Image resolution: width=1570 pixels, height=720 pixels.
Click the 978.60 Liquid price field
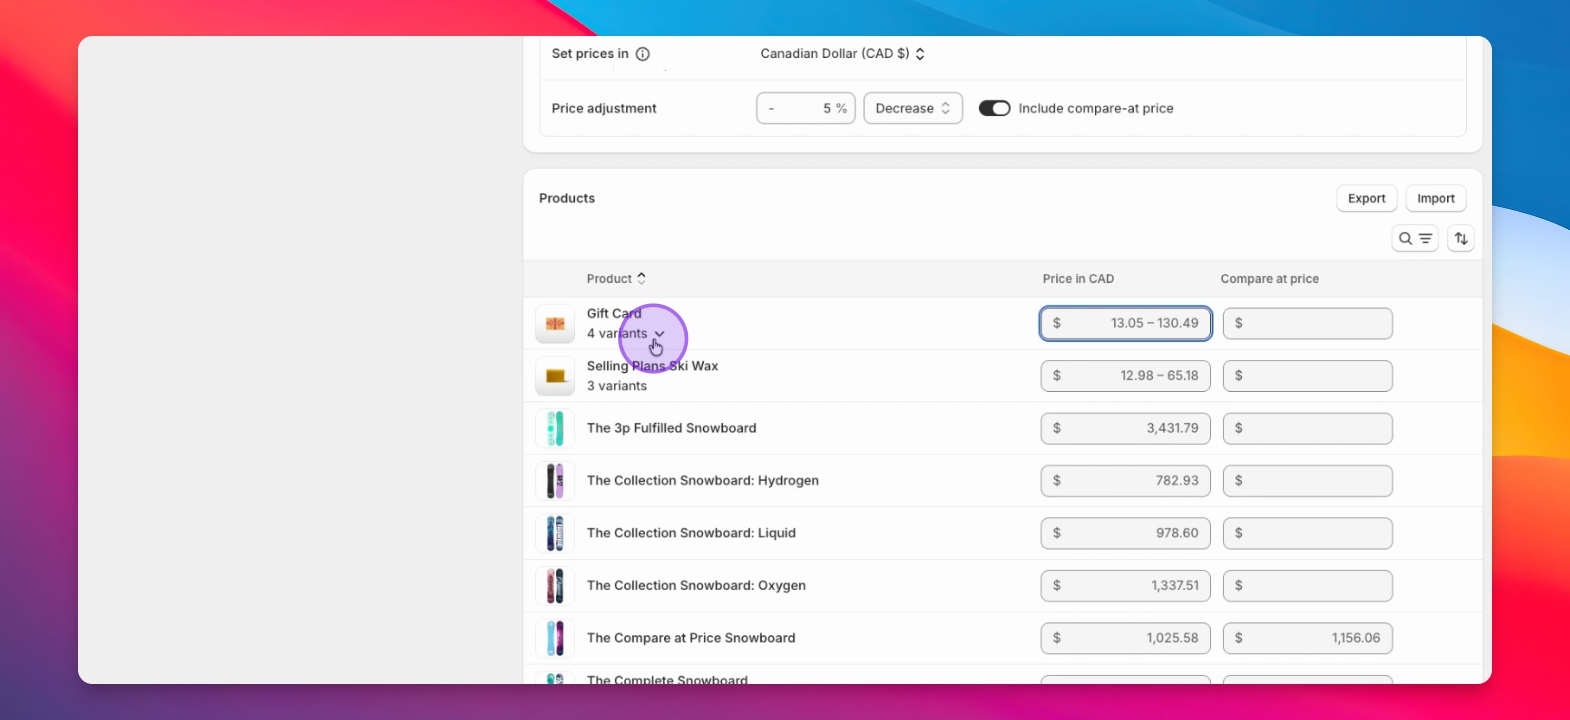(x=1126, y=533)
